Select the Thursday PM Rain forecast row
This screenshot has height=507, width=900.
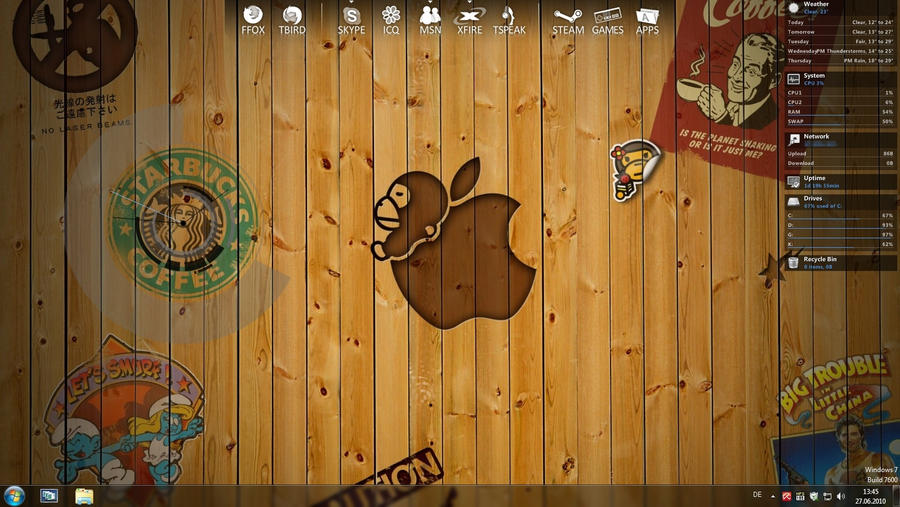point(840,60)
